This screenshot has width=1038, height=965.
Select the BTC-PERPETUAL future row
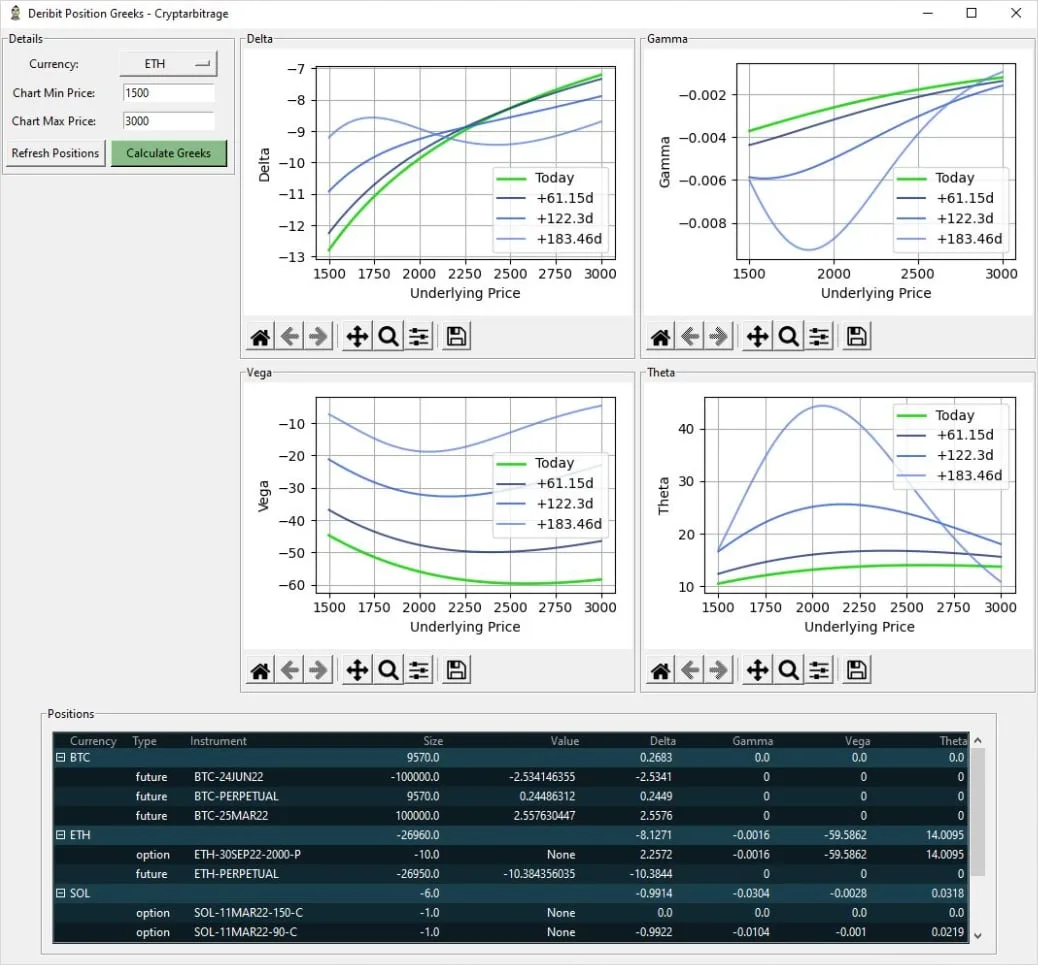point(510,796)
